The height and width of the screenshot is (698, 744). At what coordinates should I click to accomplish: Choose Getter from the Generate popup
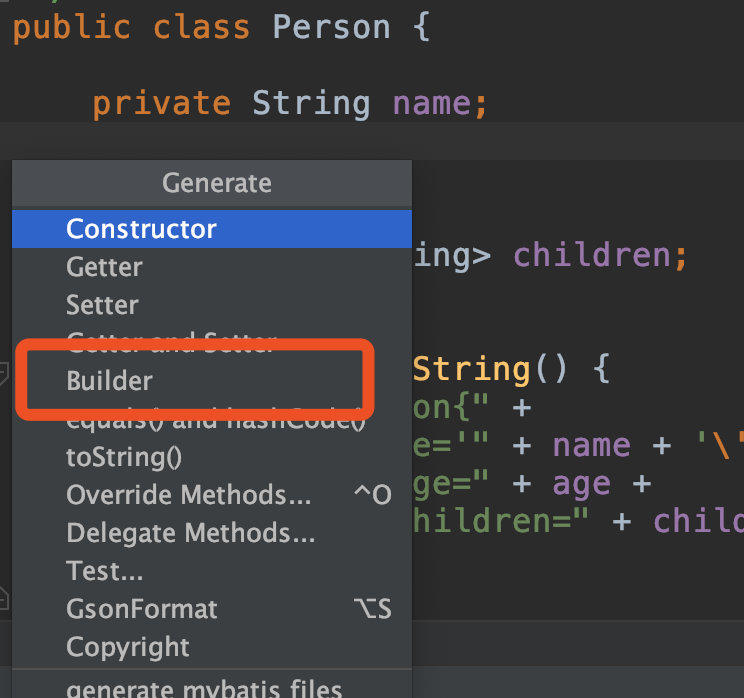tap(104, 267)
